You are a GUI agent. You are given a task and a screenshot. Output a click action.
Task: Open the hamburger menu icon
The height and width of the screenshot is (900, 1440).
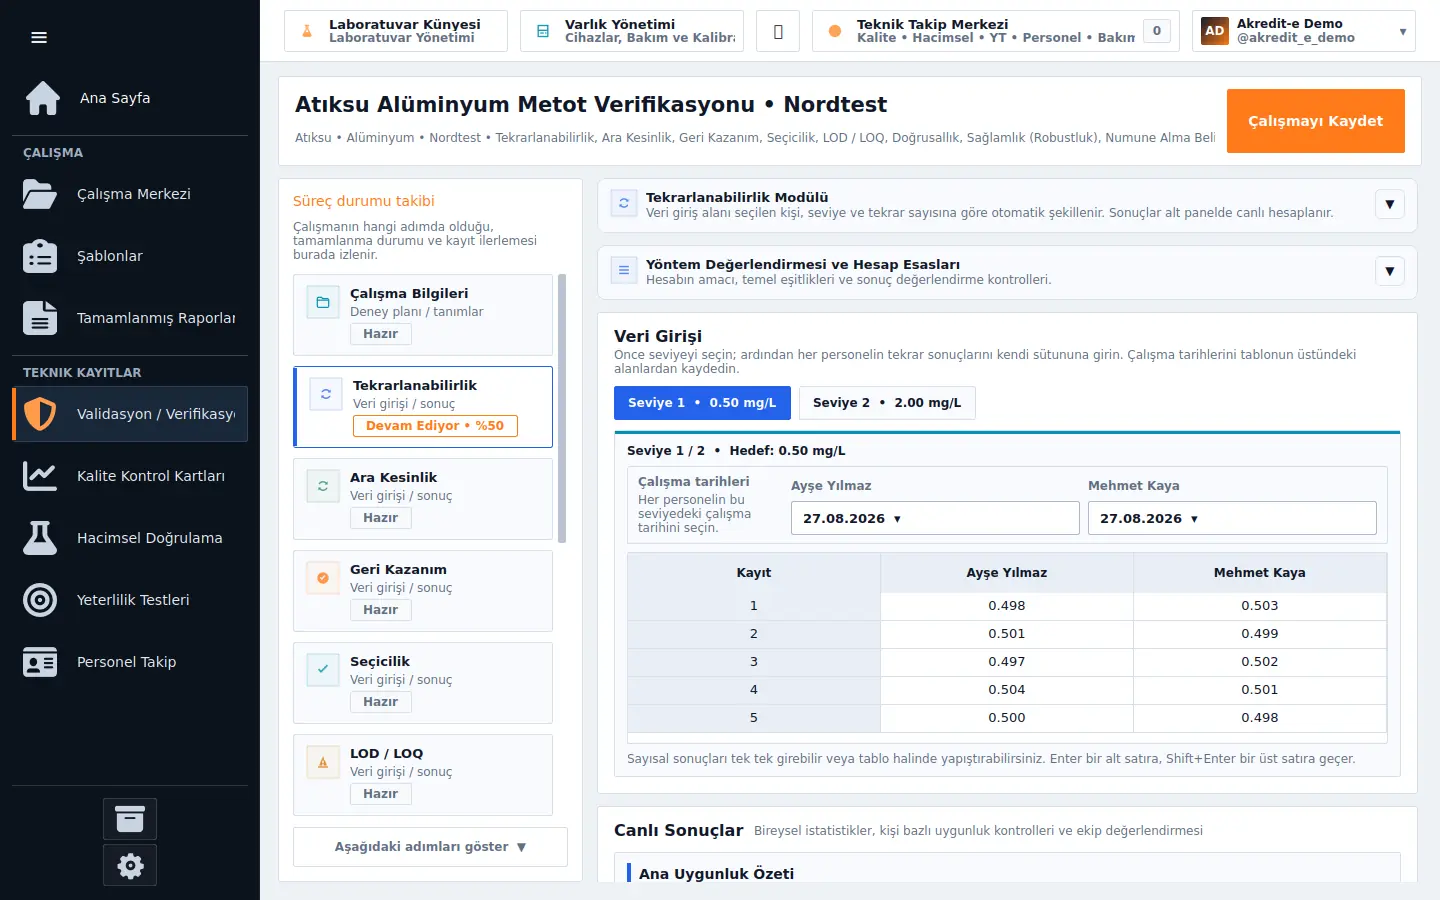pos(39,38)
